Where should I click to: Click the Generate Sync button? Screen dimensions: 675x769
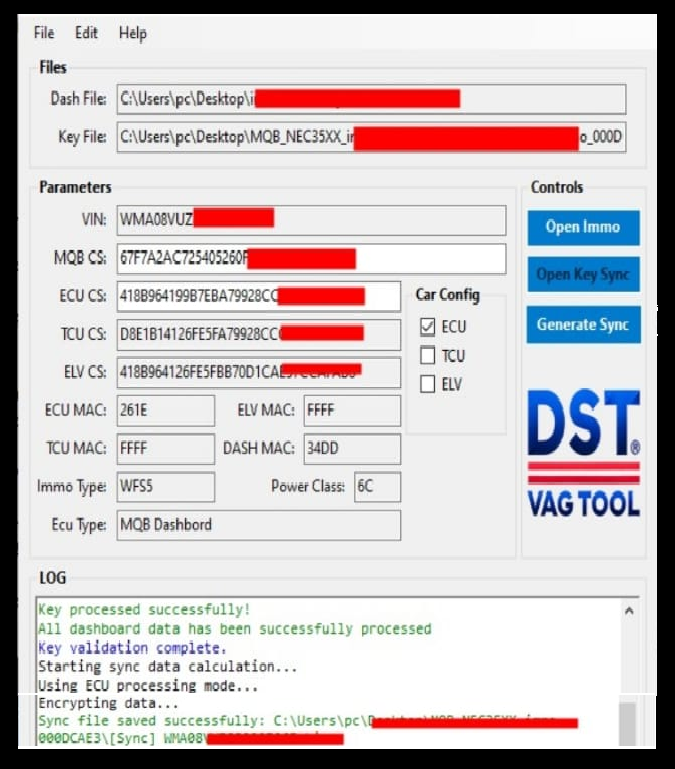coord(583,324)
